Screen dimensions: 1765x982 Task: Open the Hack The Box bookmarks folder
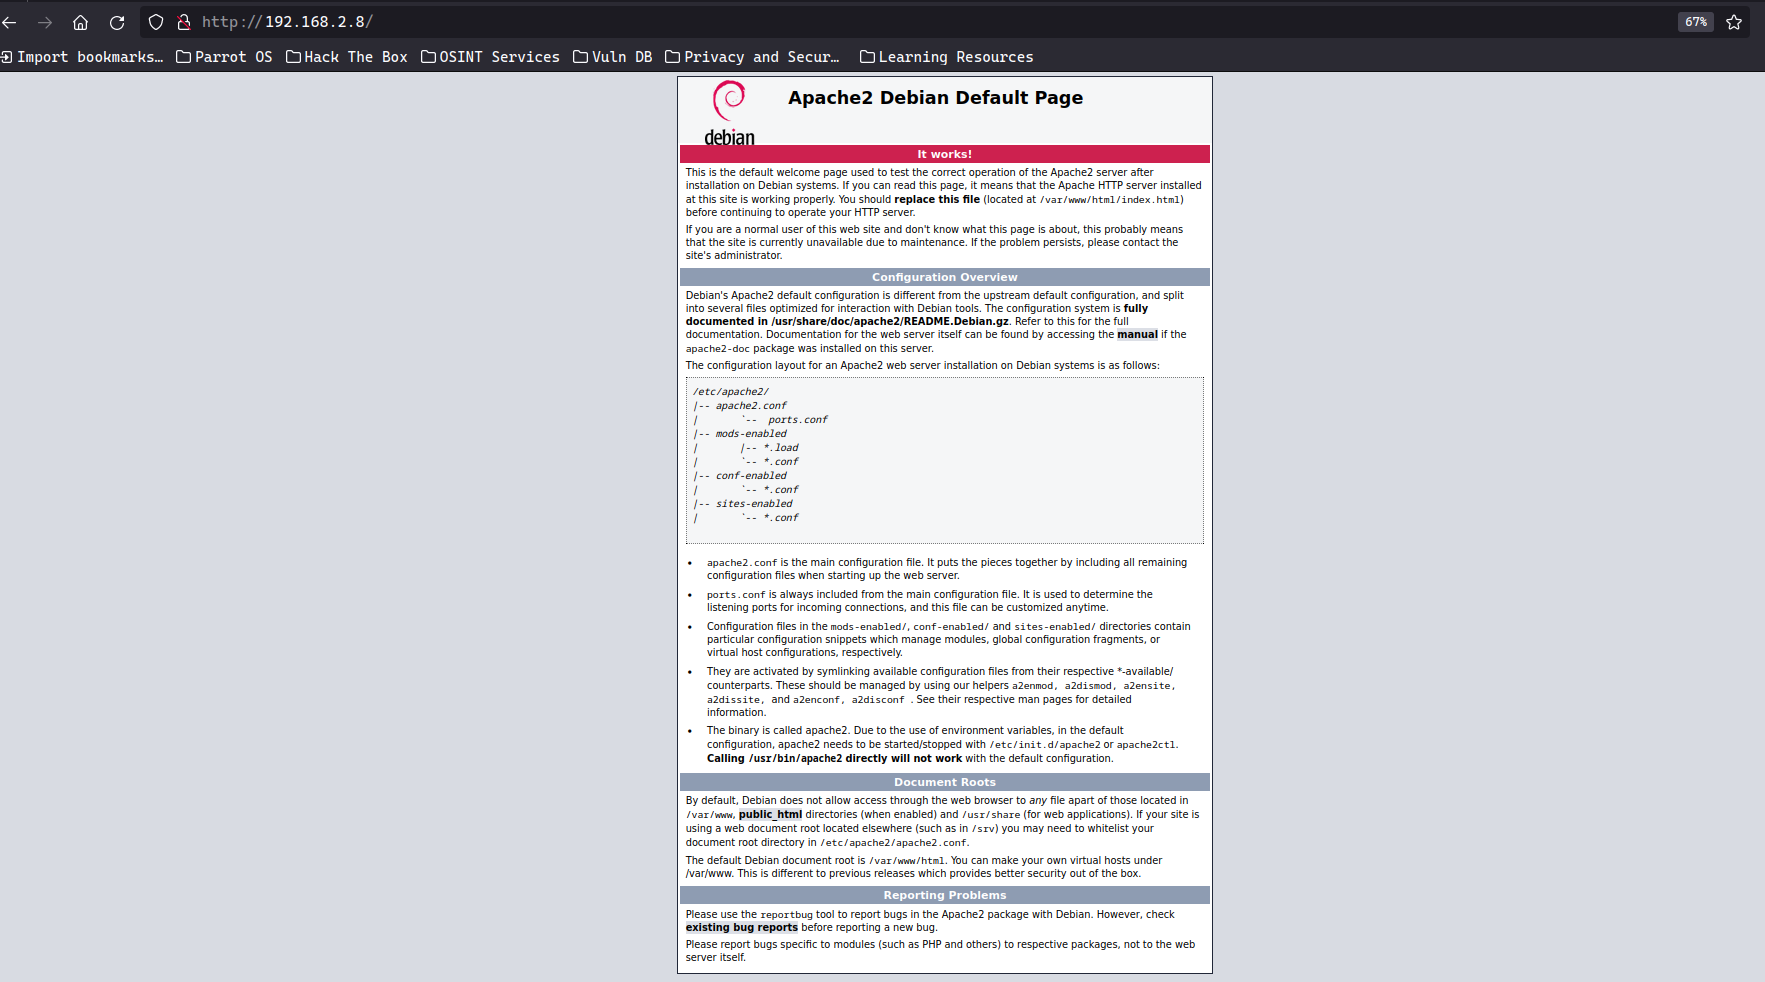tap(347, 57)
